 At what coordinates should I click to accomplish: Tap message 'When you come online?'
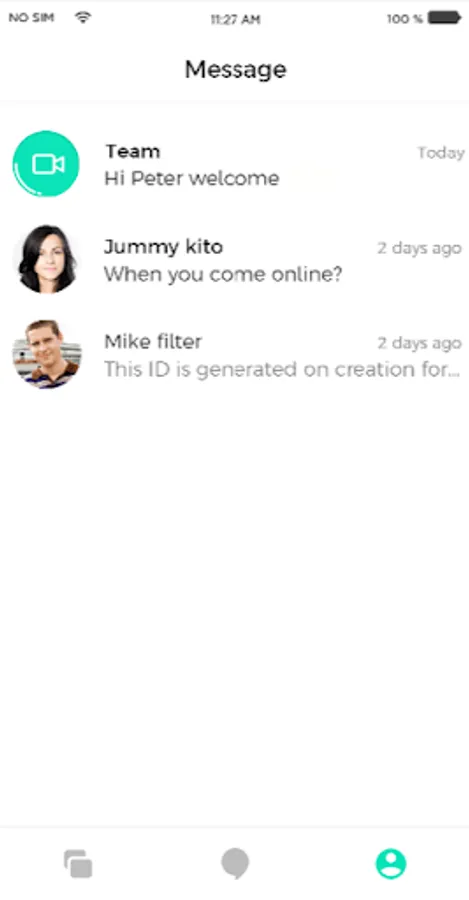[x=223, y=274]
